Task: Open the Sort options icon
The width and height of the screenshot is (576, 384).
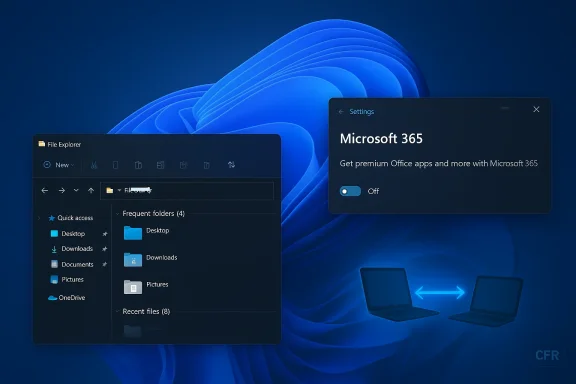Action: [231, 165]
